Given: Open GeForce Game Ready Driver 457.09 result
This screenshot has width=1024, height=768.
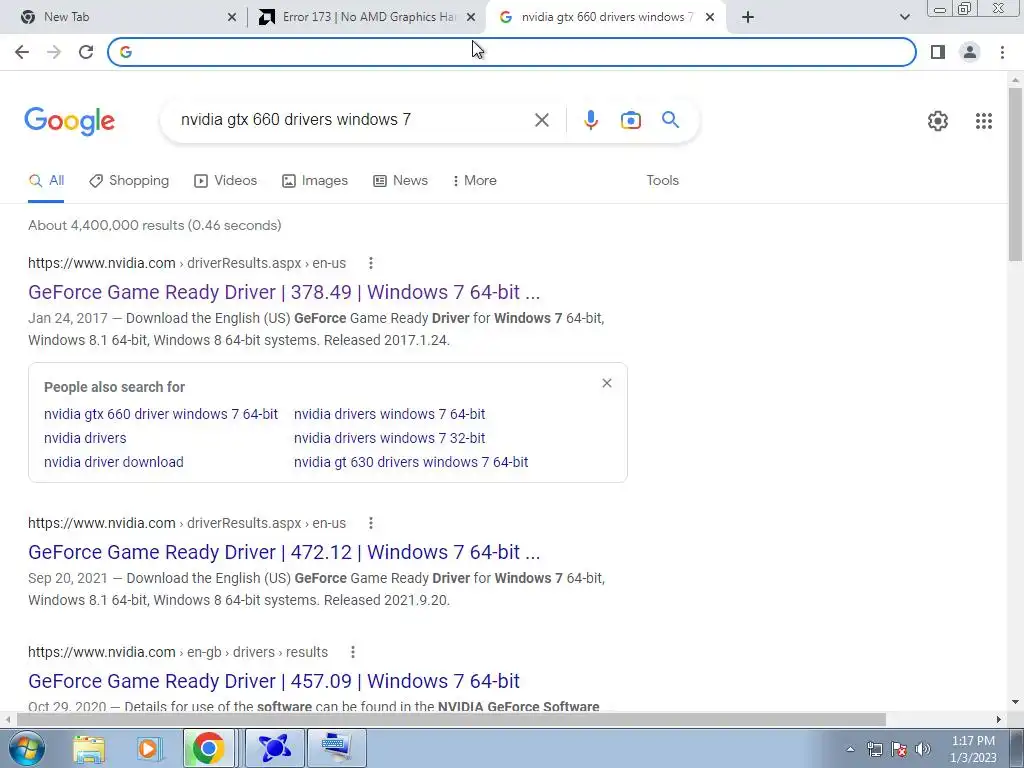Looking at the screenshot, I should [x=274, y=681].
